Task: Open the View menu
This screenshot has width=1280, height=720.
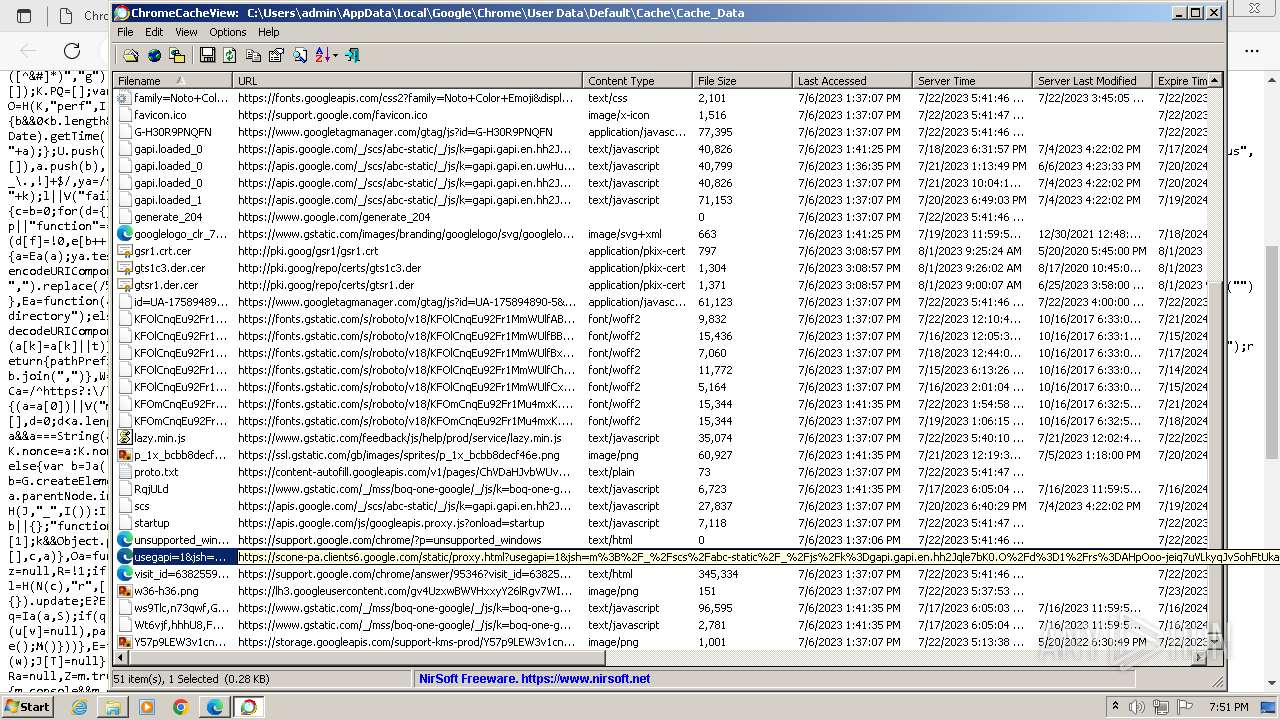Action: [186, 32]
